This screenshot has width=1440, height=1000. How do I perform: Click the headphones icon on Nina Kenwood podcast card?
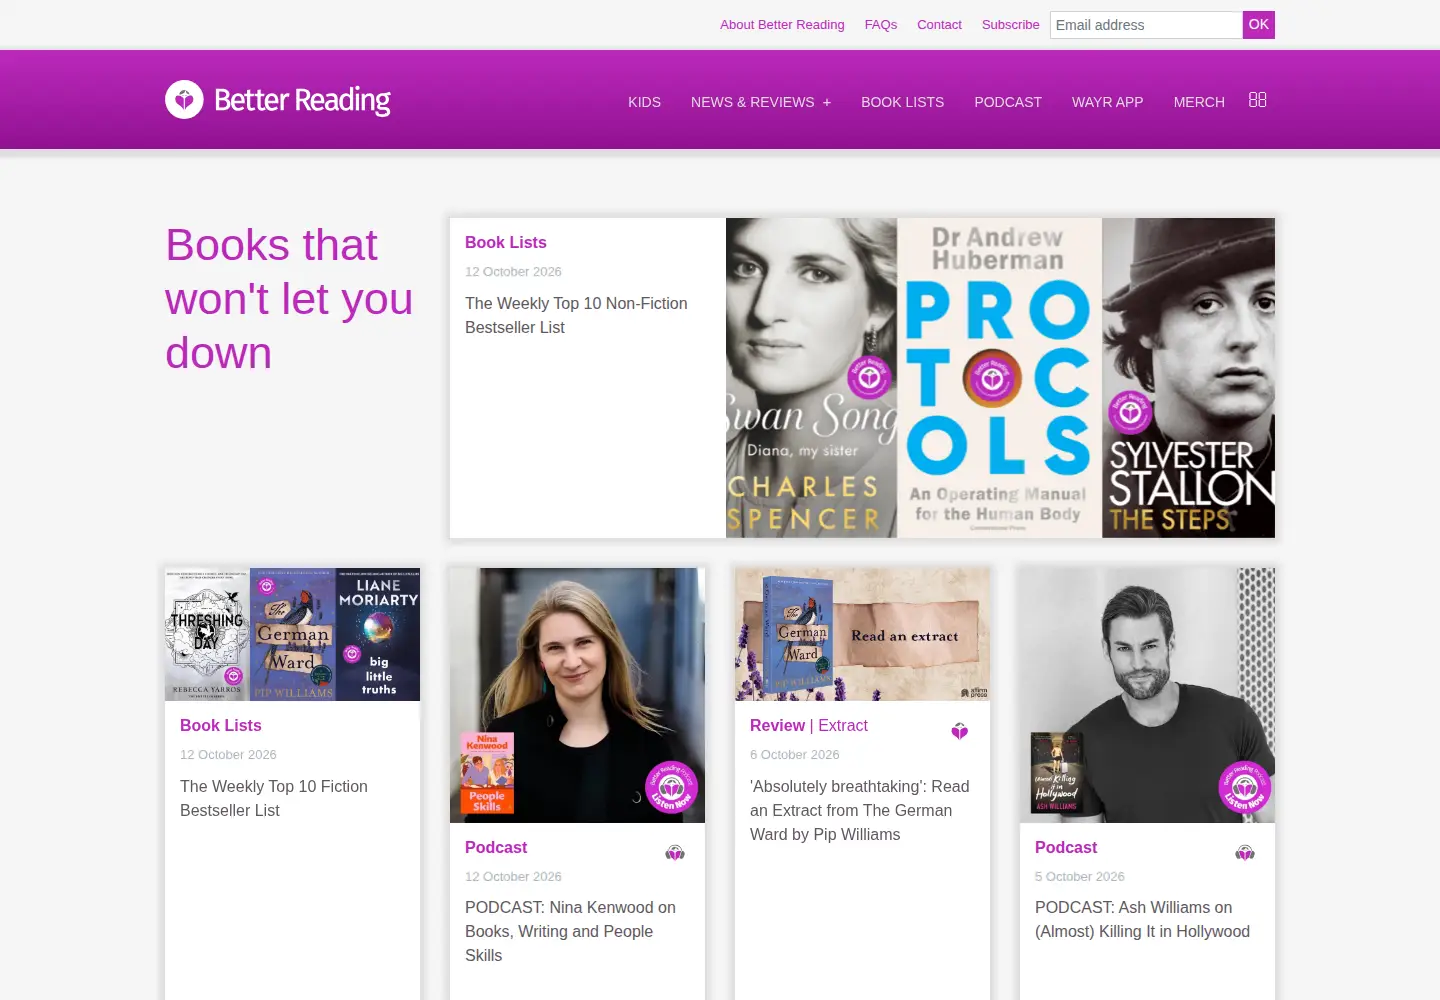tap(675, 853)
